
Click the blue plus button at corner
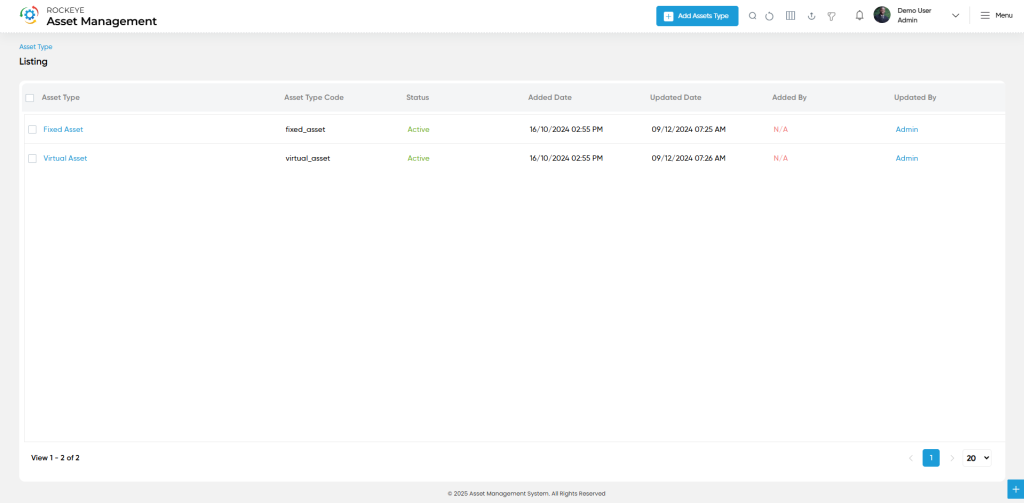pos(1016,489)
